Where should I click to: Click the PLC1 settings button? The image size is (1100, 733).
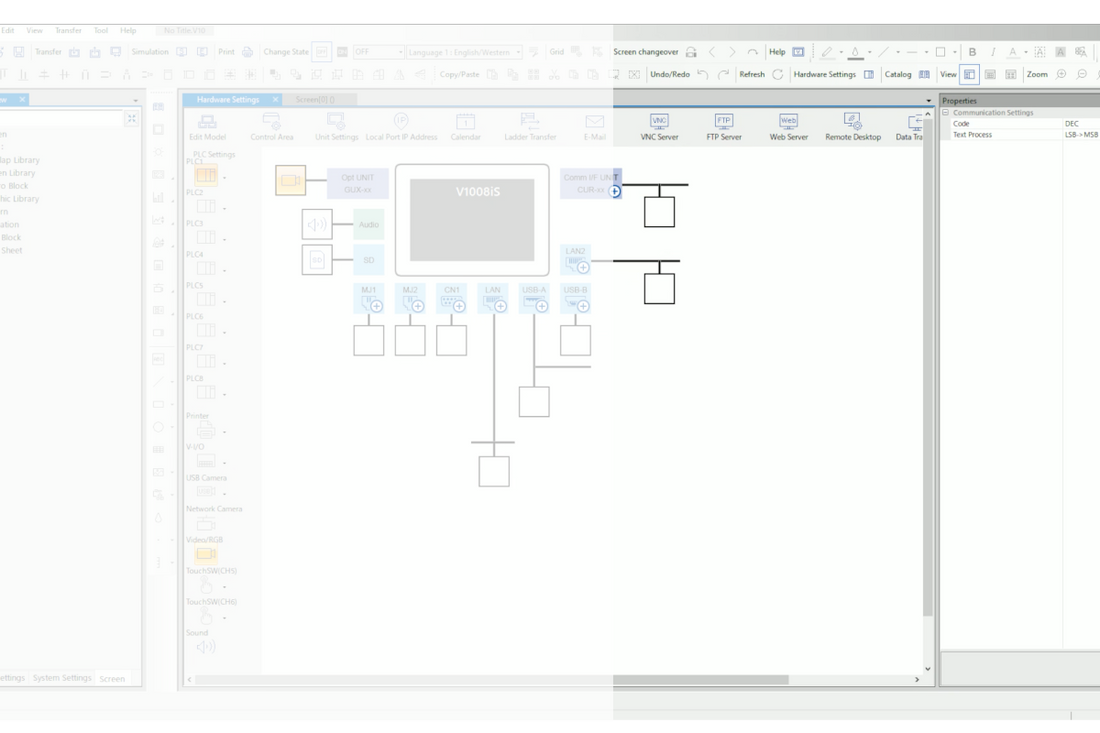(205, 176)
